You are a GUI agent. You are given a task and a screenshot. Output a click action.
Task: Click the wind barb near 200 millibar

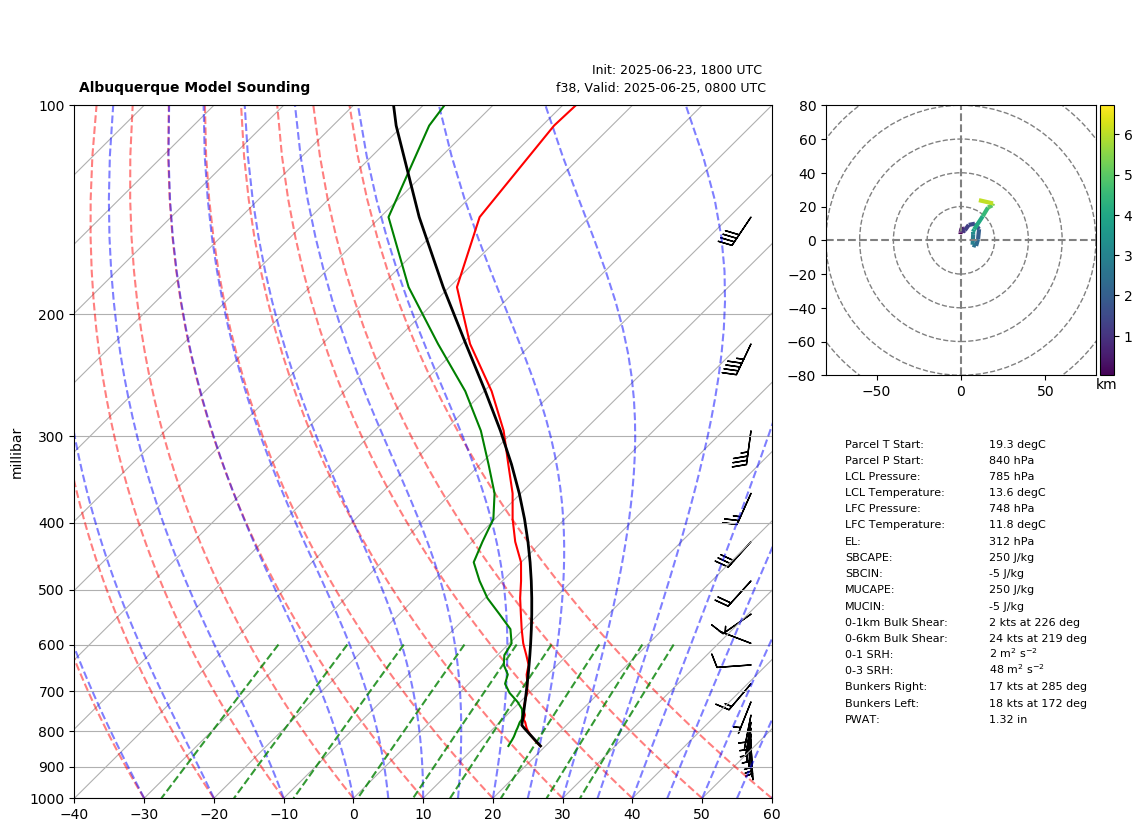[736, 359]
